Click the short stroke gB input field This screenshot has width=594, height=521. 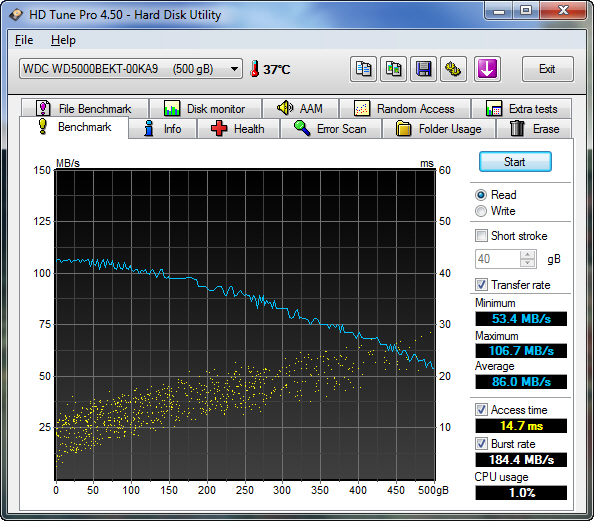(498, 259)
